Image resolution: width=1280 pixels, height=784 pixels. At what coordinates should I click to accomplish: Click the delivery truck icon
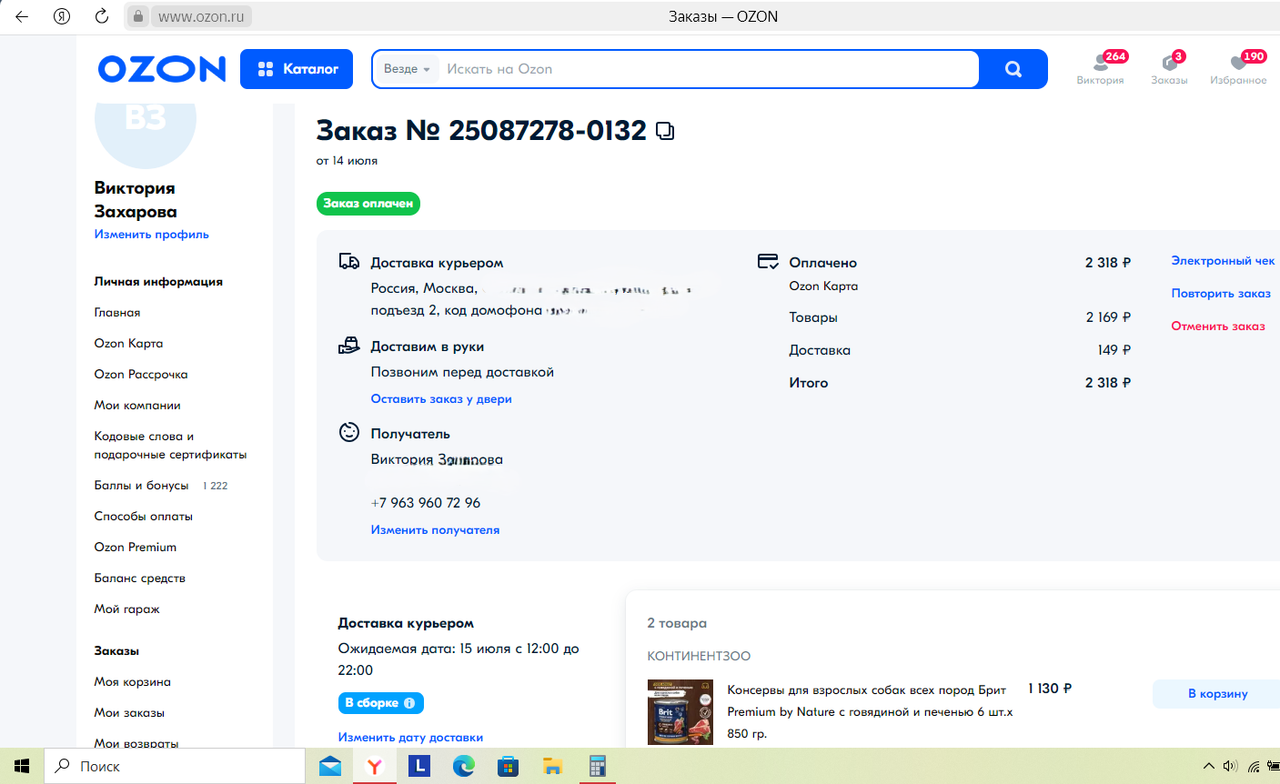tap(349, 262)
